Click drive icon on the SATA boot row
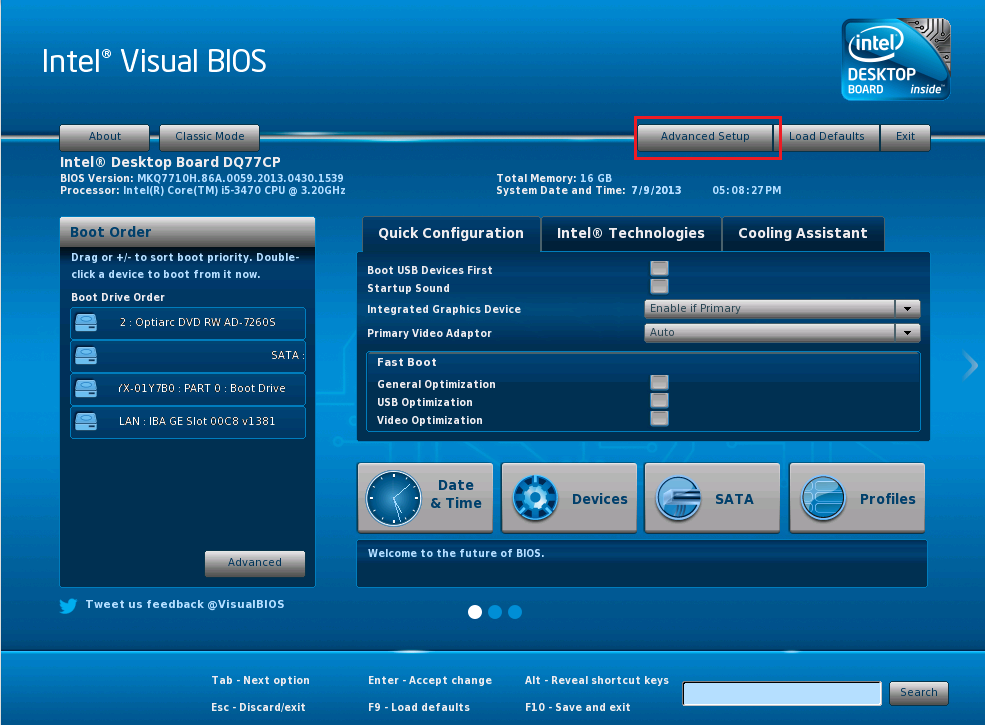The height and width of the screenshot is (725, 985). click(86, 356)
